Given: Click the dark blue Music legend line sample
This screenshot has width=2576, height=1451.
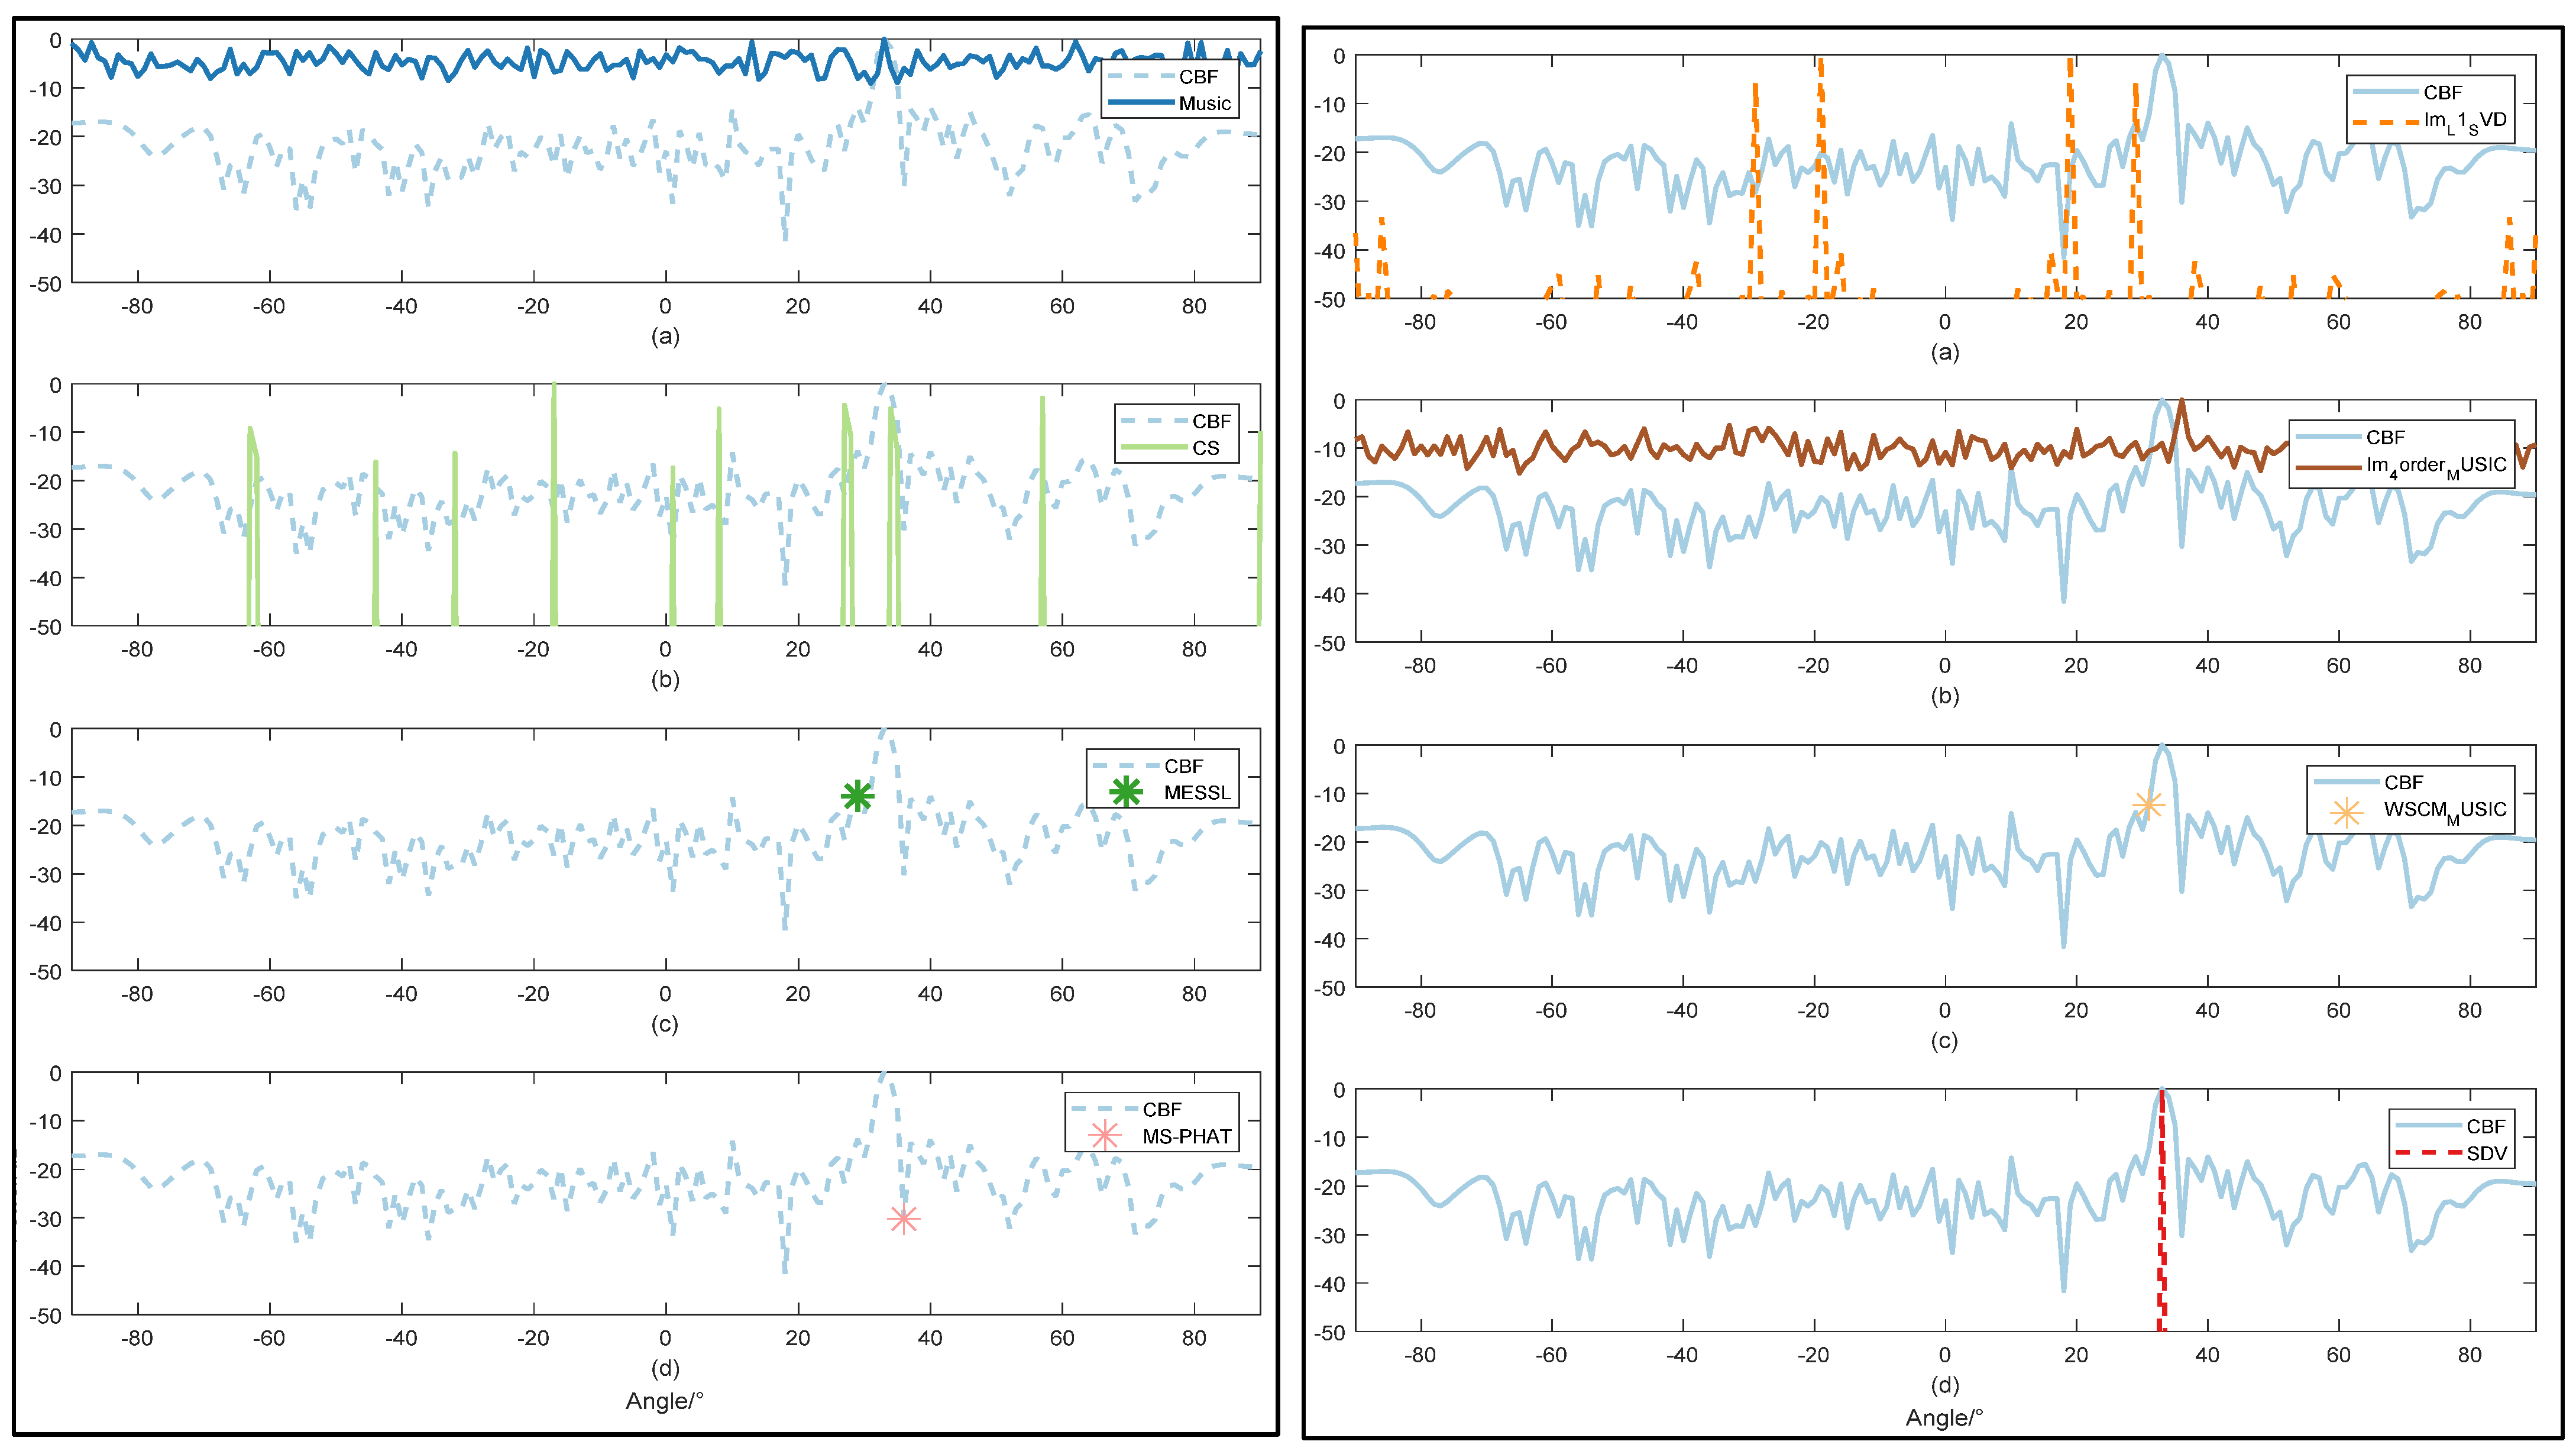Looking at the screenshot, I should [x=1141, y=102].
